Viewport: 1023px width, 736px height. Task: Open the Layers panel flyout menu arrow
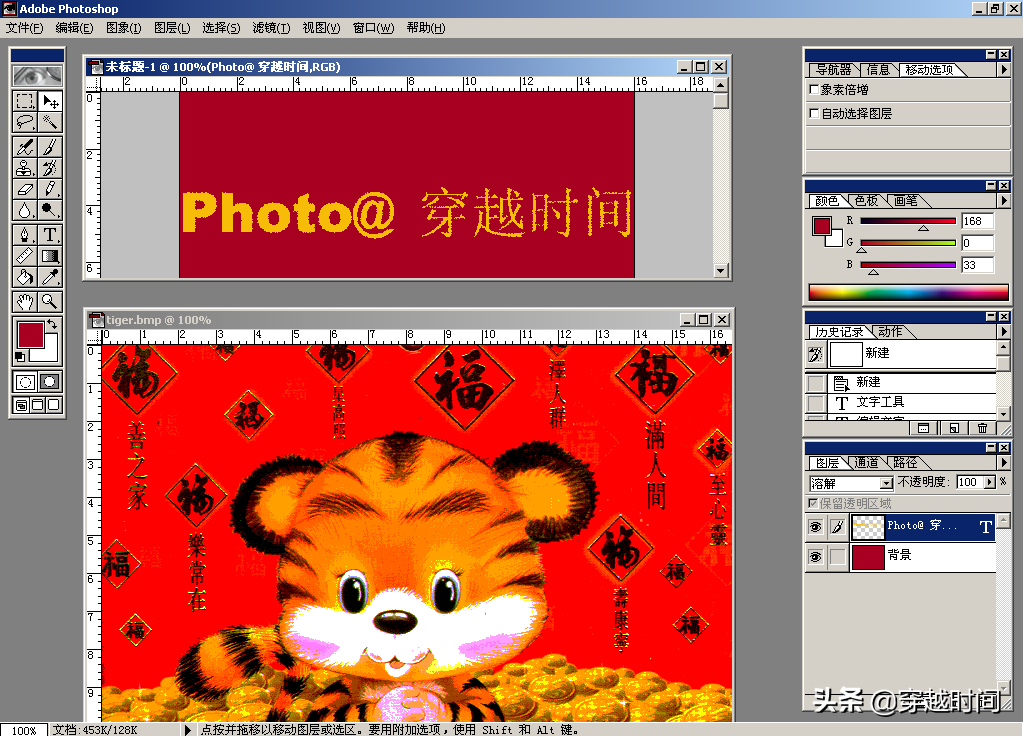coord(1004,463)
